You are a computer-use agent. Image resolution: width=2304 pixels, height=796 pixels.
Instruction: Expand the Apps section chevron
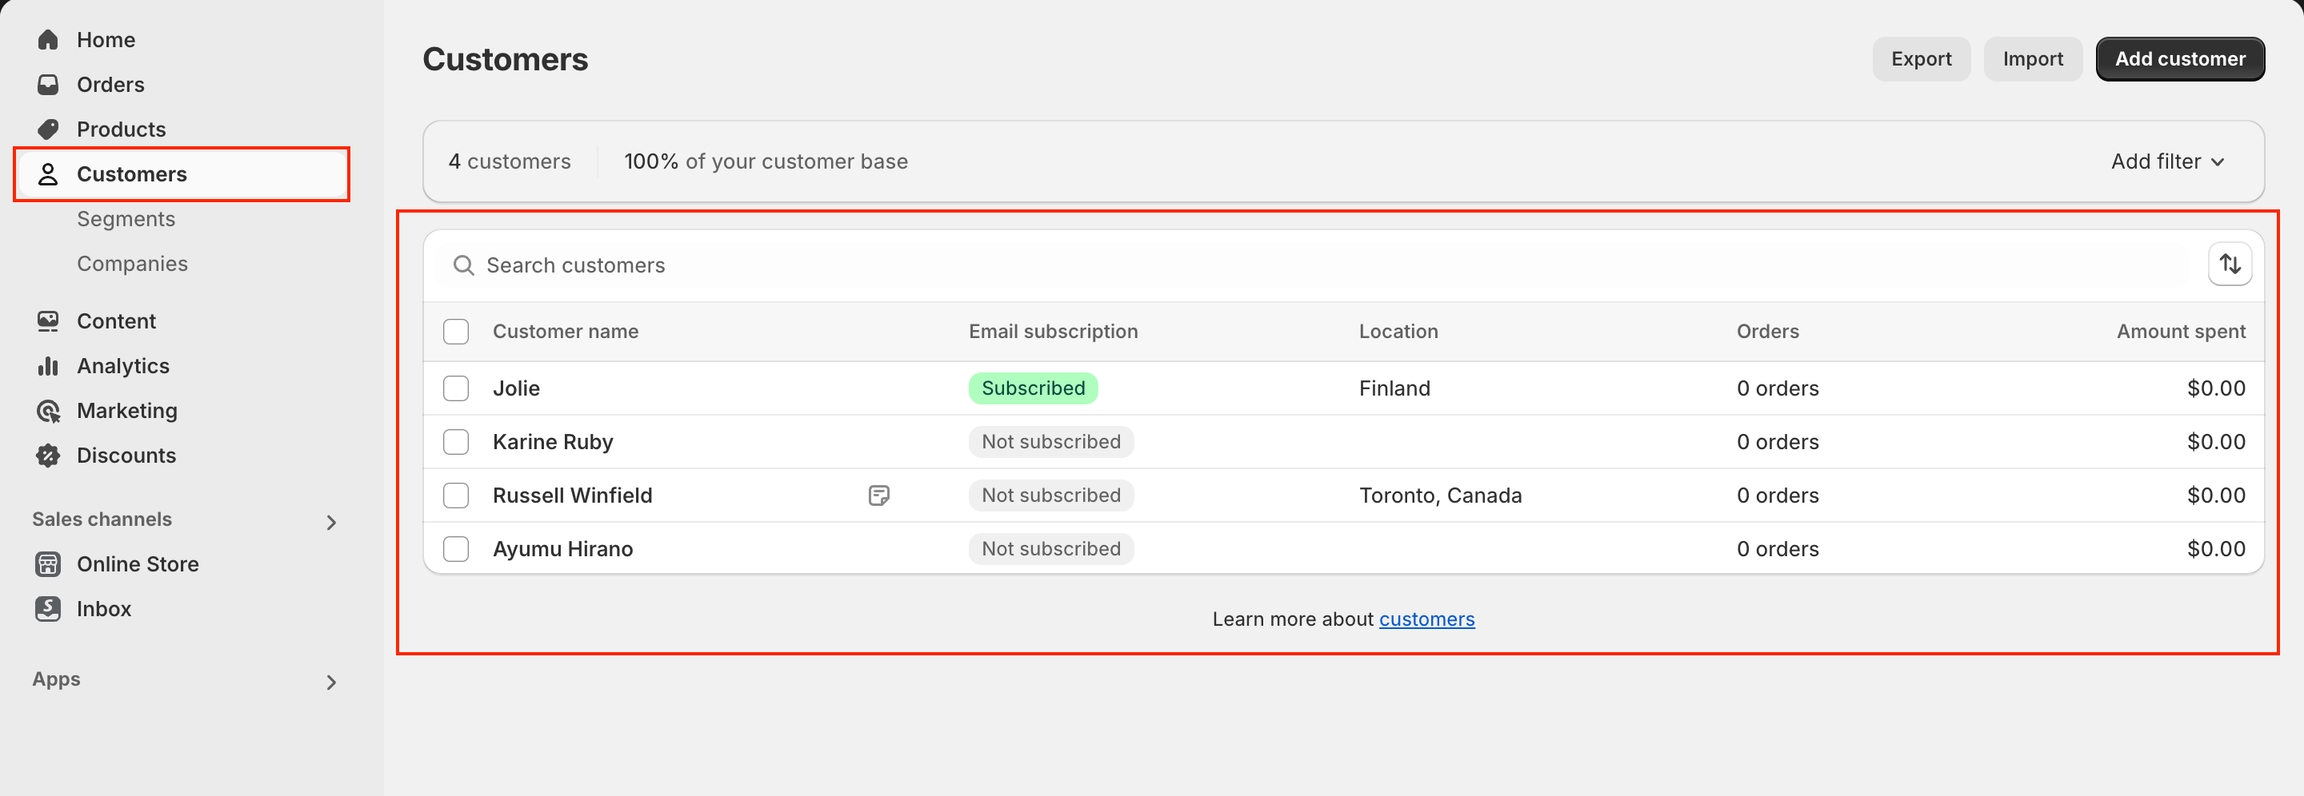point(331,682)
